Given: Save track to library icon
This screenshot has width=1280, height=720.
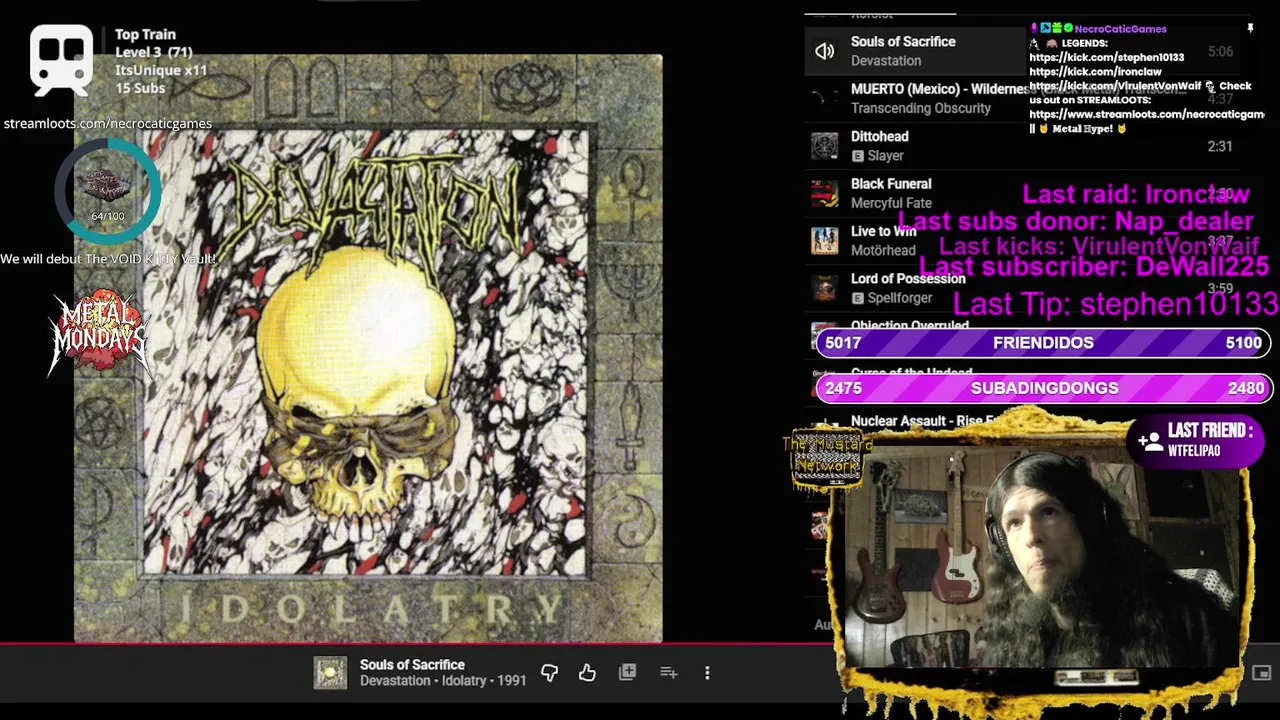Looking at the screenshot, I should click(627, 673).
